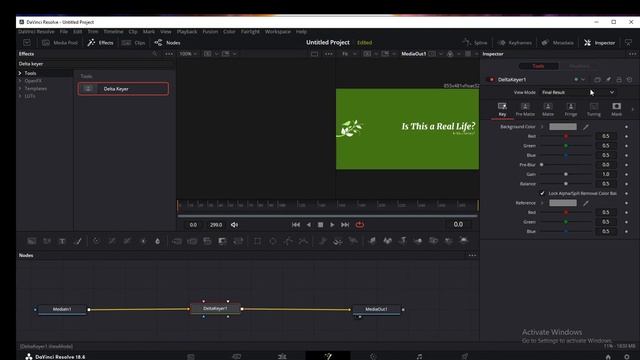Add an Ellipse mask from the toolbar
Screen dimensions: 640x360
[273, 241]
